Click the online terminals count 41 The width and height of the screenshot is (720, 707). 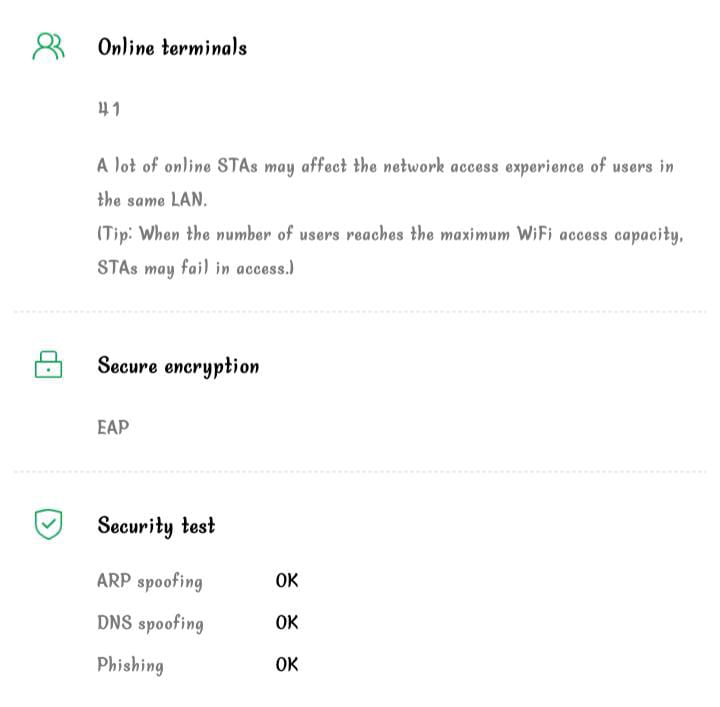109,109
